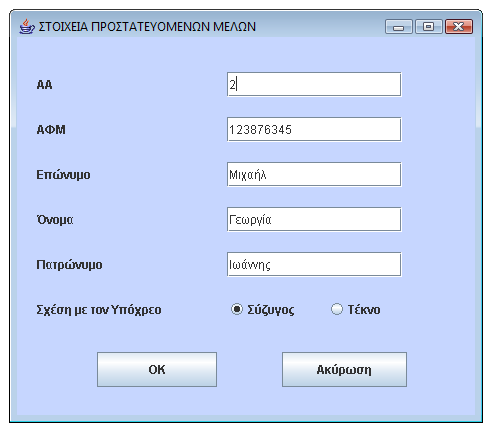Minimize the ΣΤΟΙΧΕΙΑ ΠΡΟΣΤΑΤΕΥΟΜΕΝΩΝ ΜΕΛΩΝ window
The height and width of the screenshot is (434, 485).
(399, 27)
